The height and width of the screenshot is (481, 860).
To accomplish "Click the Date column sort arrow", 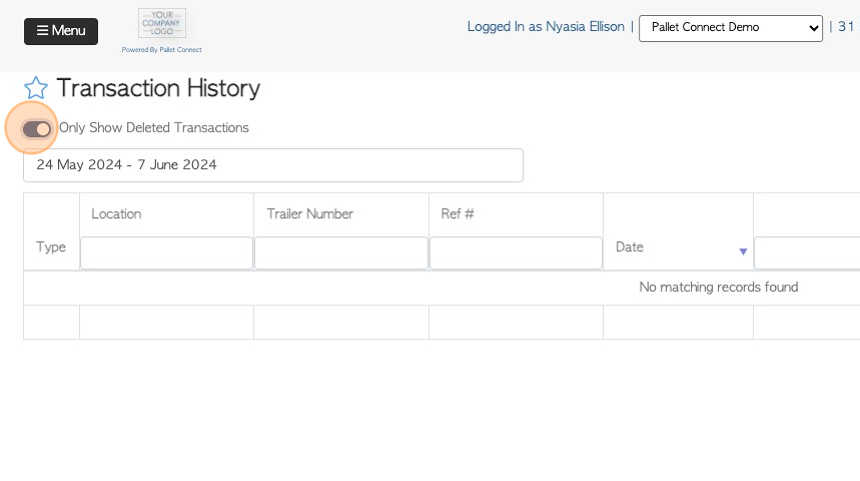I will (743, 252).
